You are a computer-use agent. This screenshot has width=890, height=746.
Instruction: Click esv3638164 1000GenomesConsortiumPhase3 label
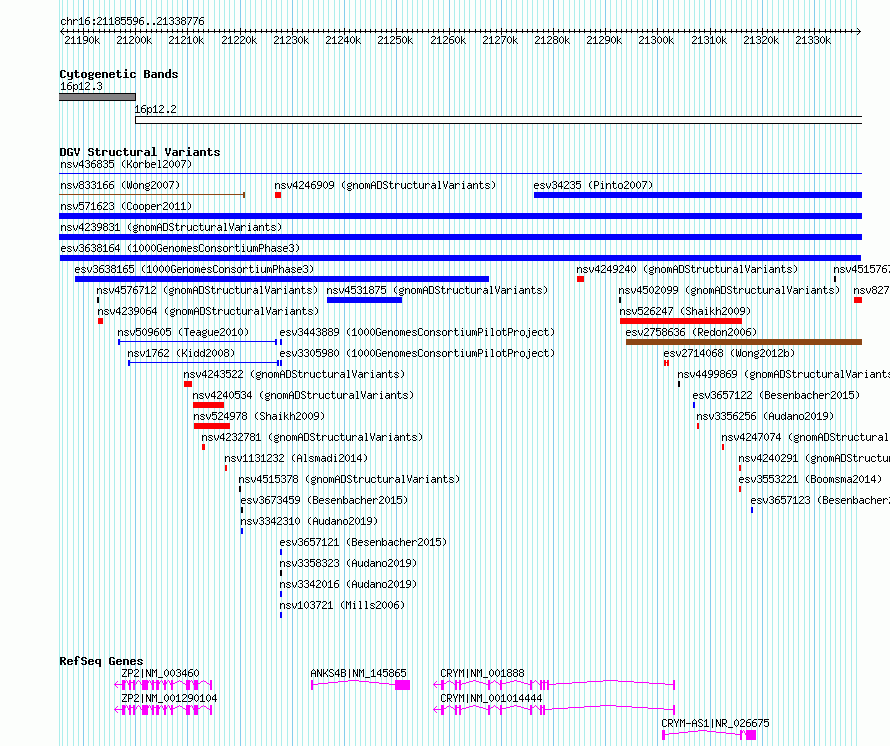point(180,248)
